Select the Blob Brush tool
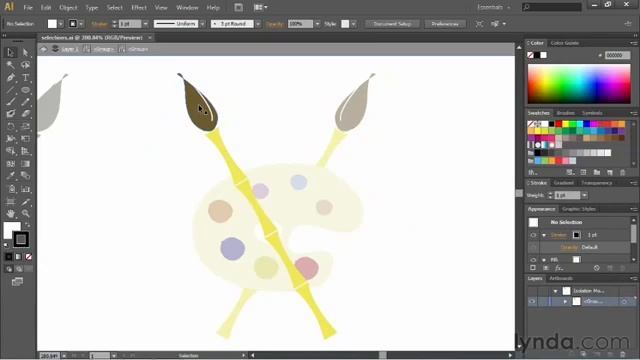 pyautogui.click(x=11, y=114)
